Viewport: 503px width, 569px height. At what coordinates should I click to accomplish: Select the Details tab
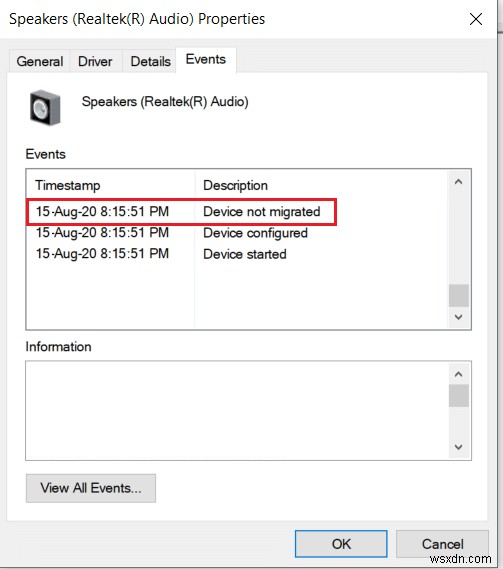tap(150, 61)
